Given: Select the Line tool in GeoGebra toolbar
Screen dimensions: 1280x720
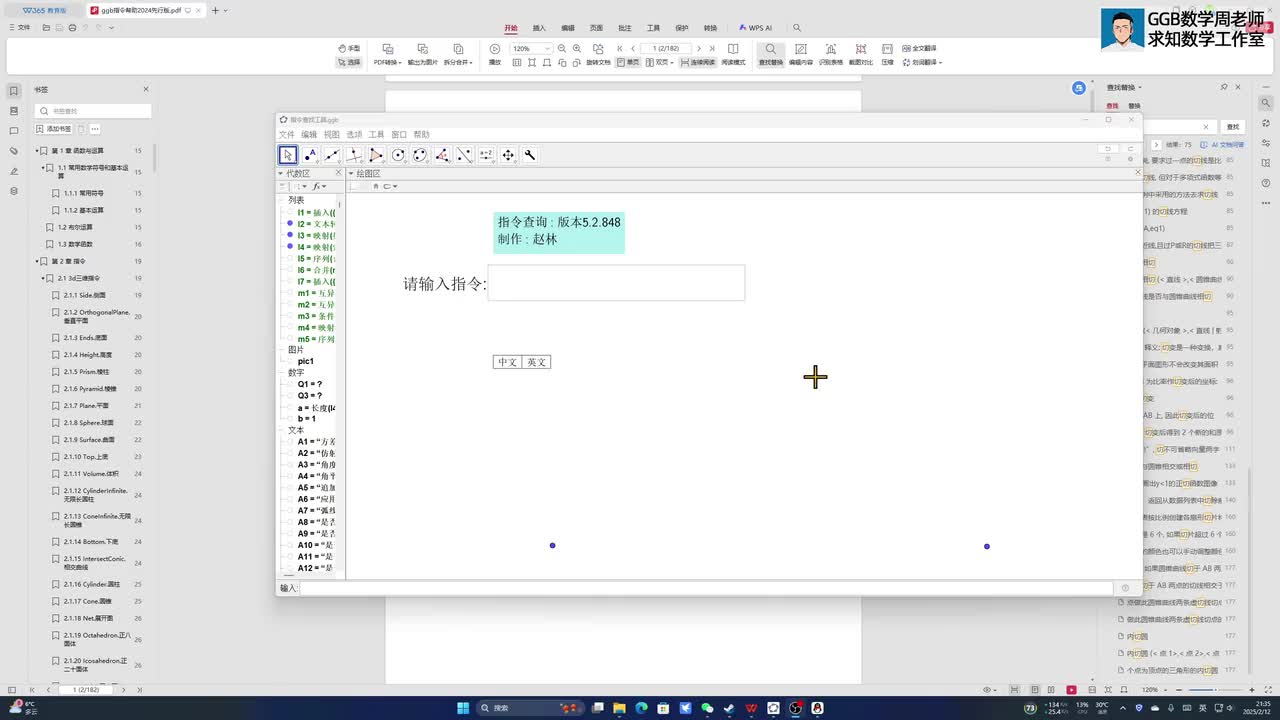Looking at the screenshot, I should click(332, 155).
